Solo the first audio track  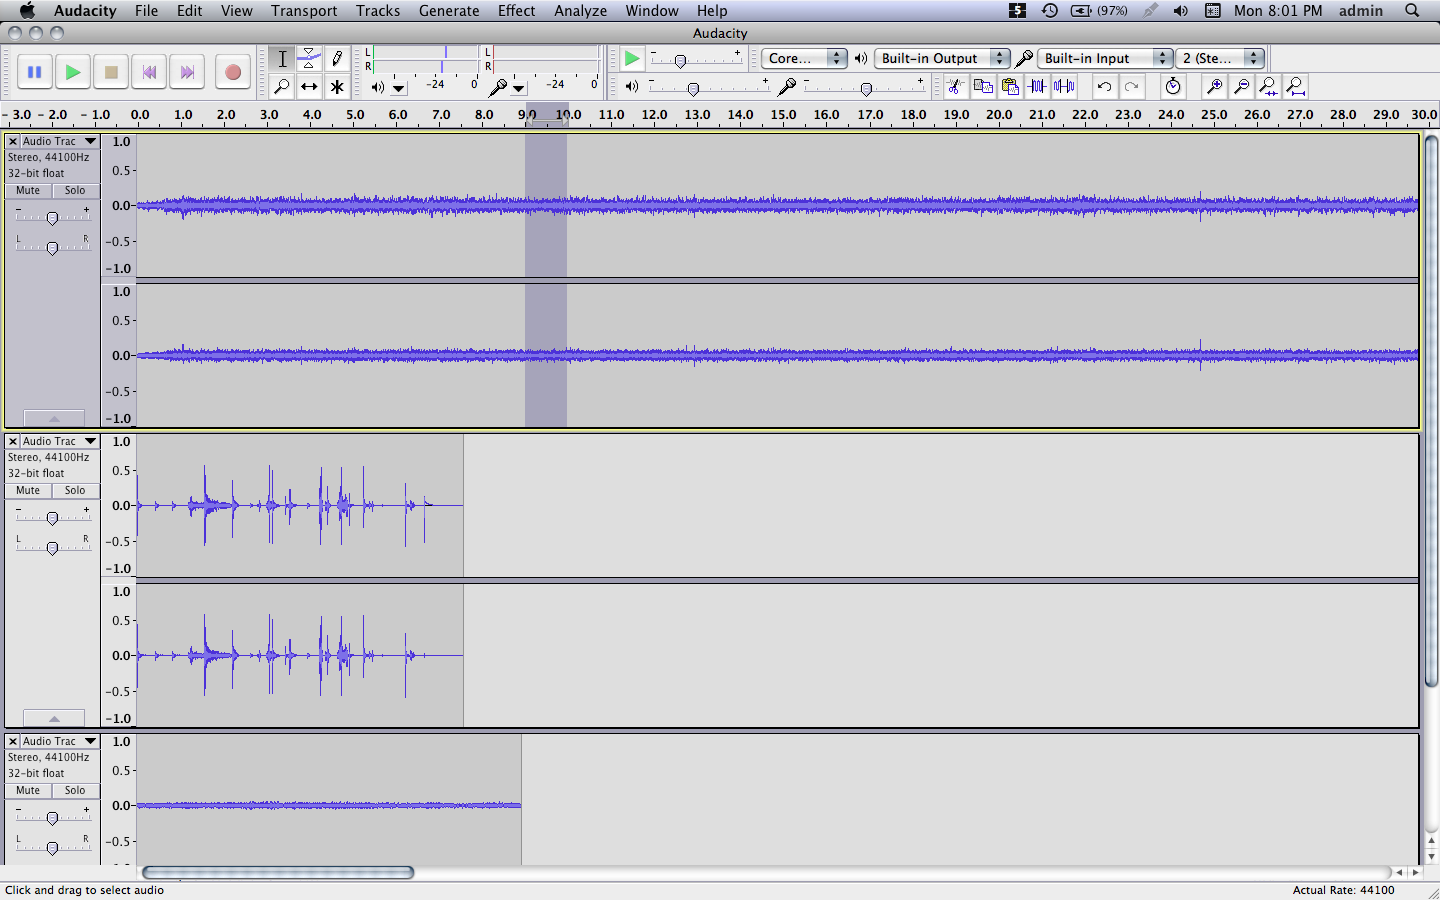click(75, 191)
